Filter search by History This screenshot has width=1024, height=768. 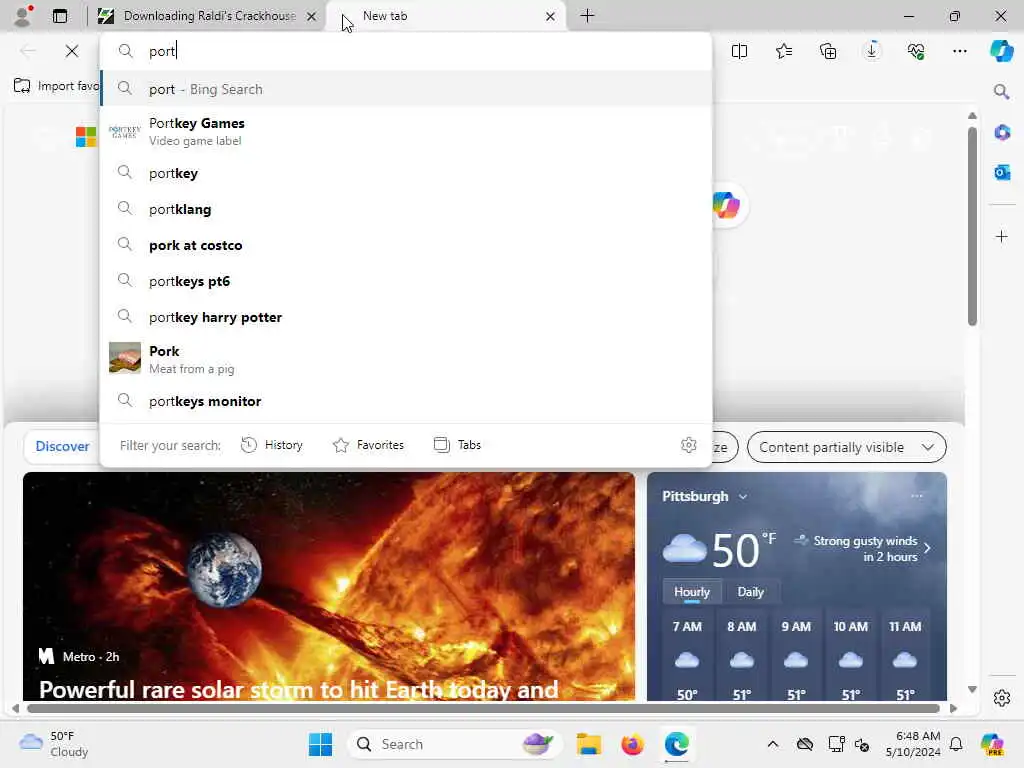(272, 445)
